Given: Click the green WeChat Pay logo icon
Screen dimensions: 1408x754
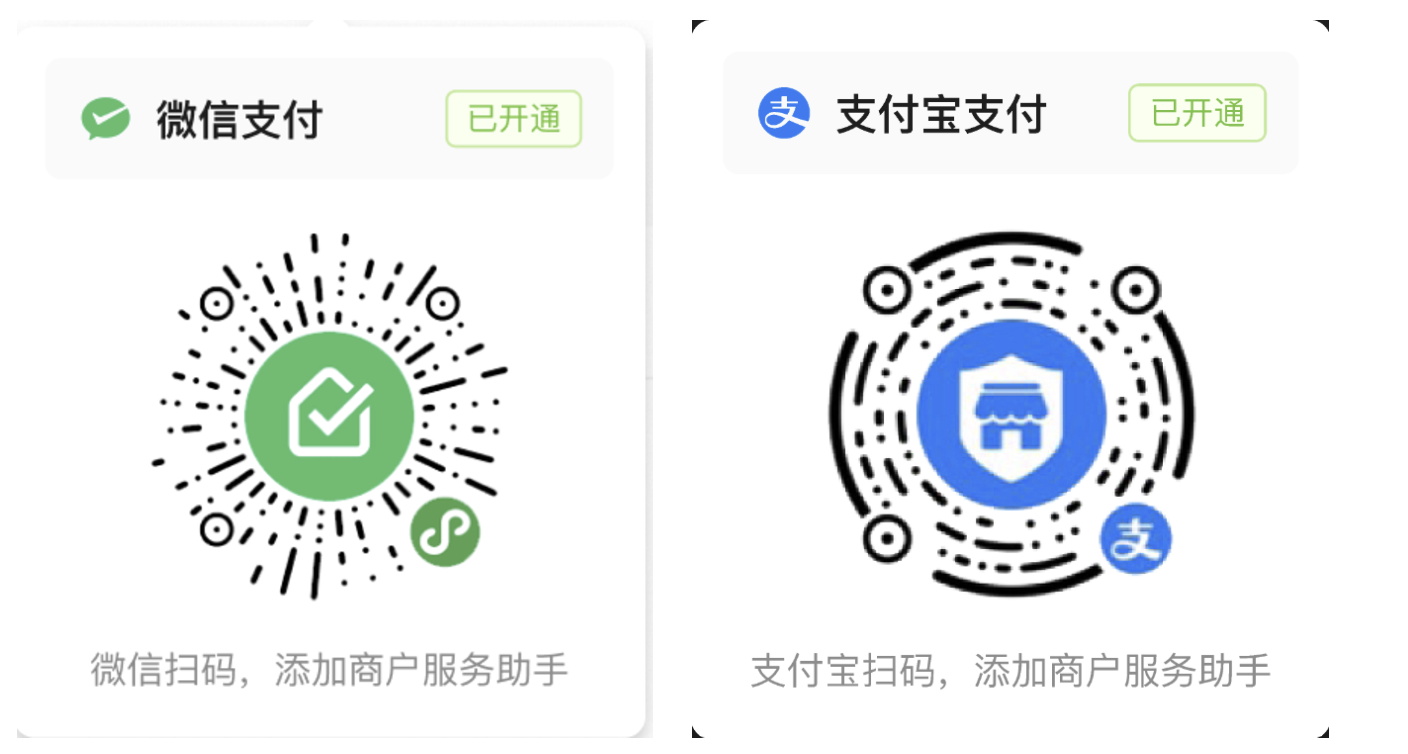Looking at the screenshot, I should coord(105,119).
